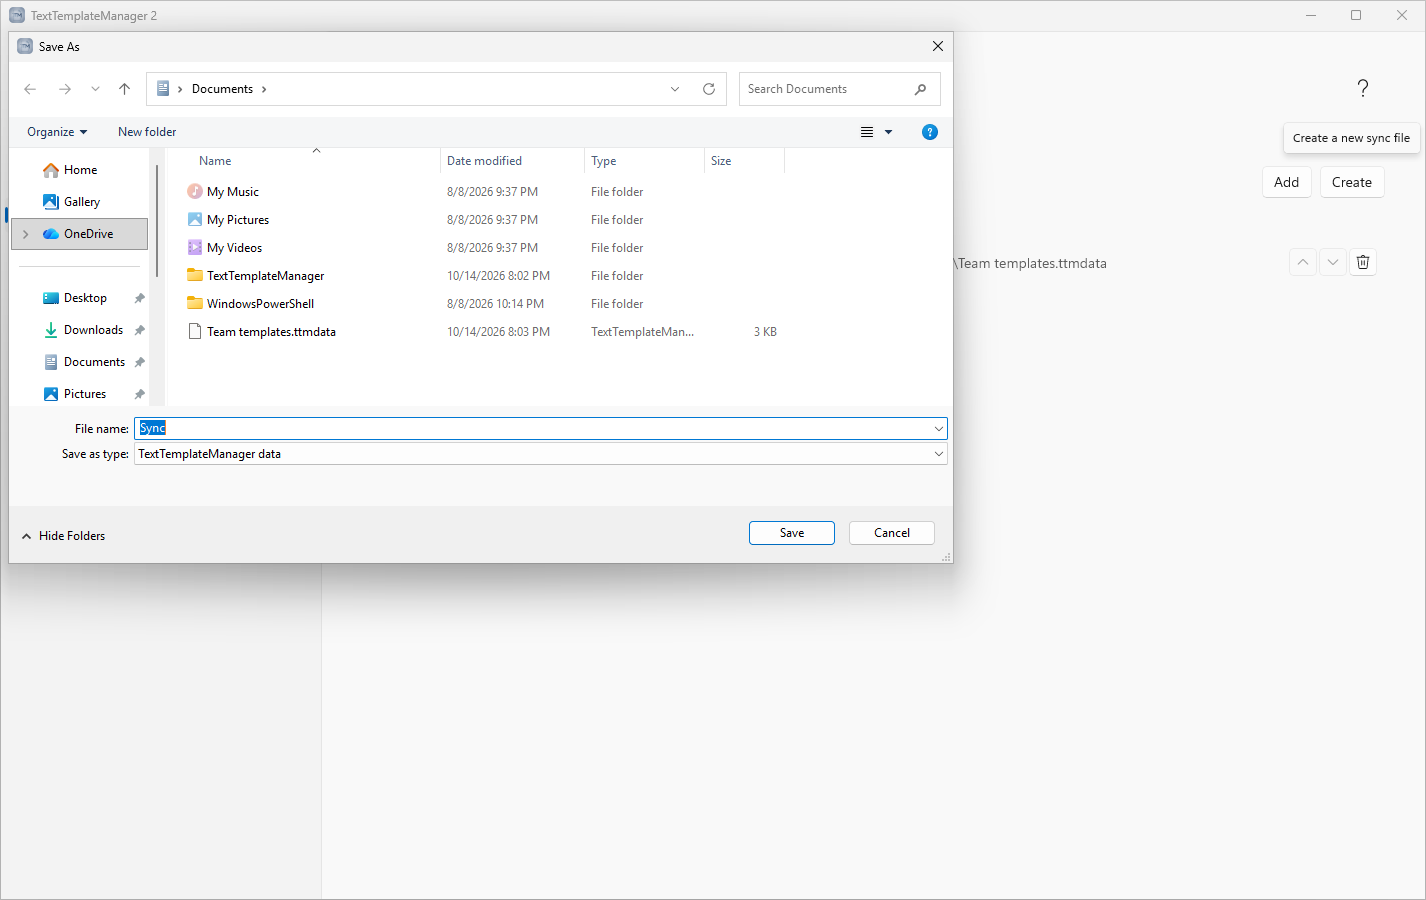Move the sync file entry up
1426x900 pixels.
(1303, 262)
